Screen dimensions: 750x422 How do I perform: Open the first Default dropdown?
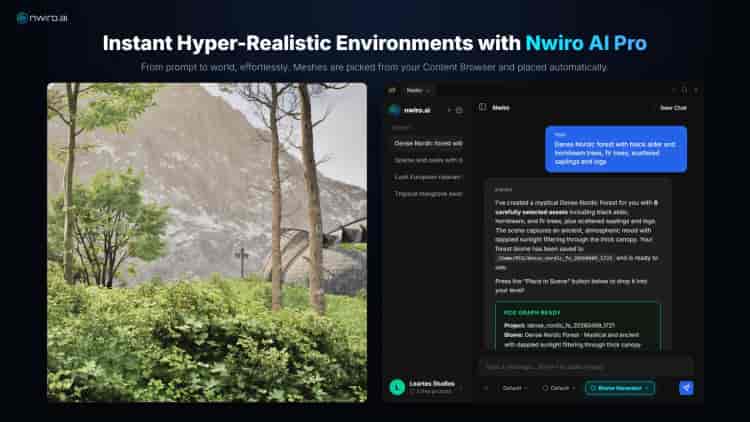[x=515, y=388]
